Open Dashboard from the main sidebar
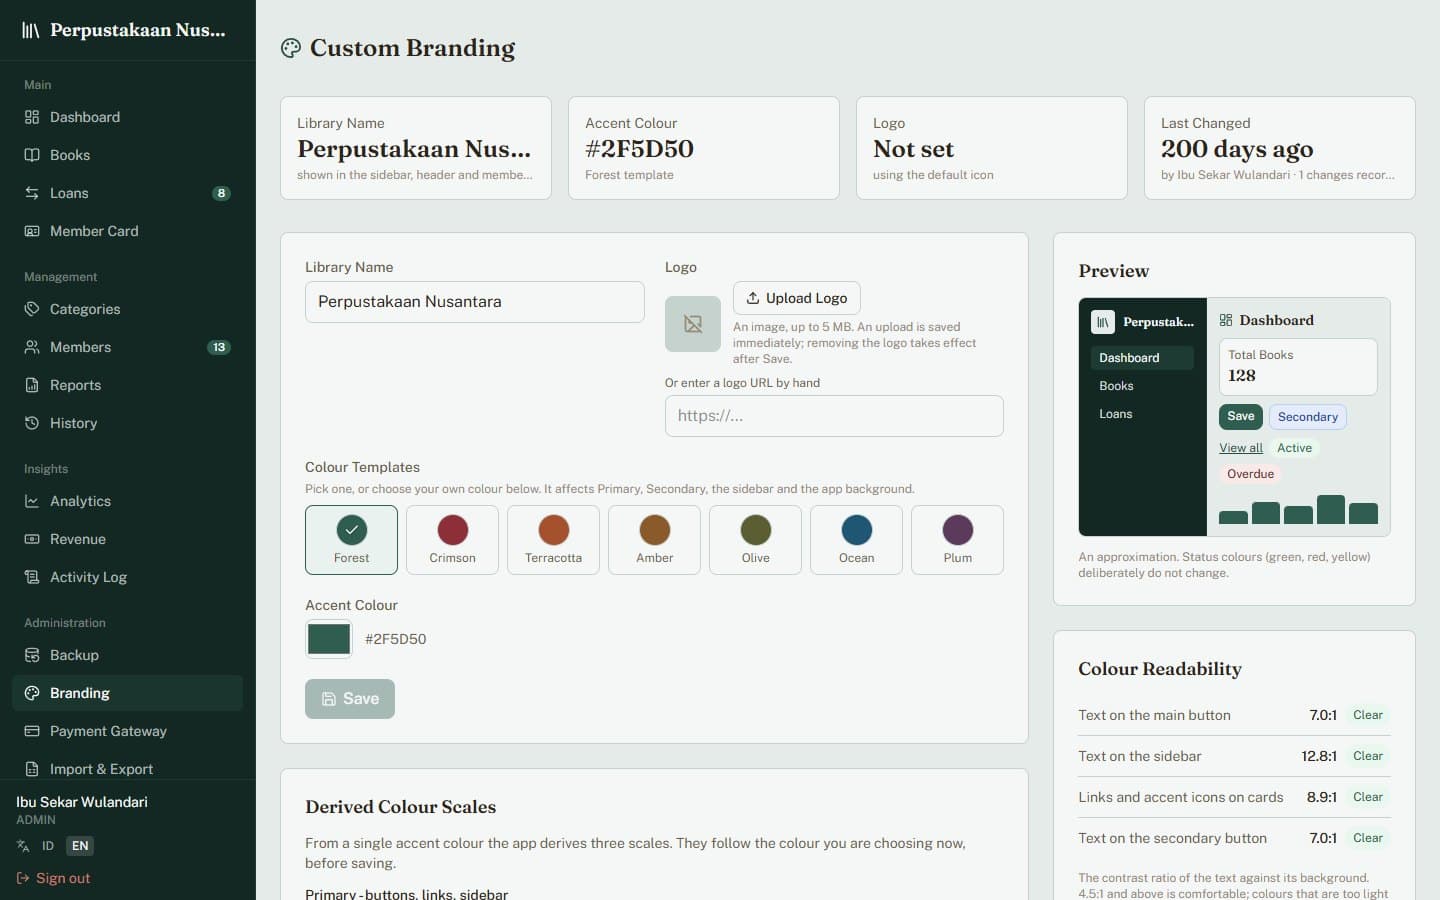The width and height of the screenshot is (1440, 900). click(127, 117)
